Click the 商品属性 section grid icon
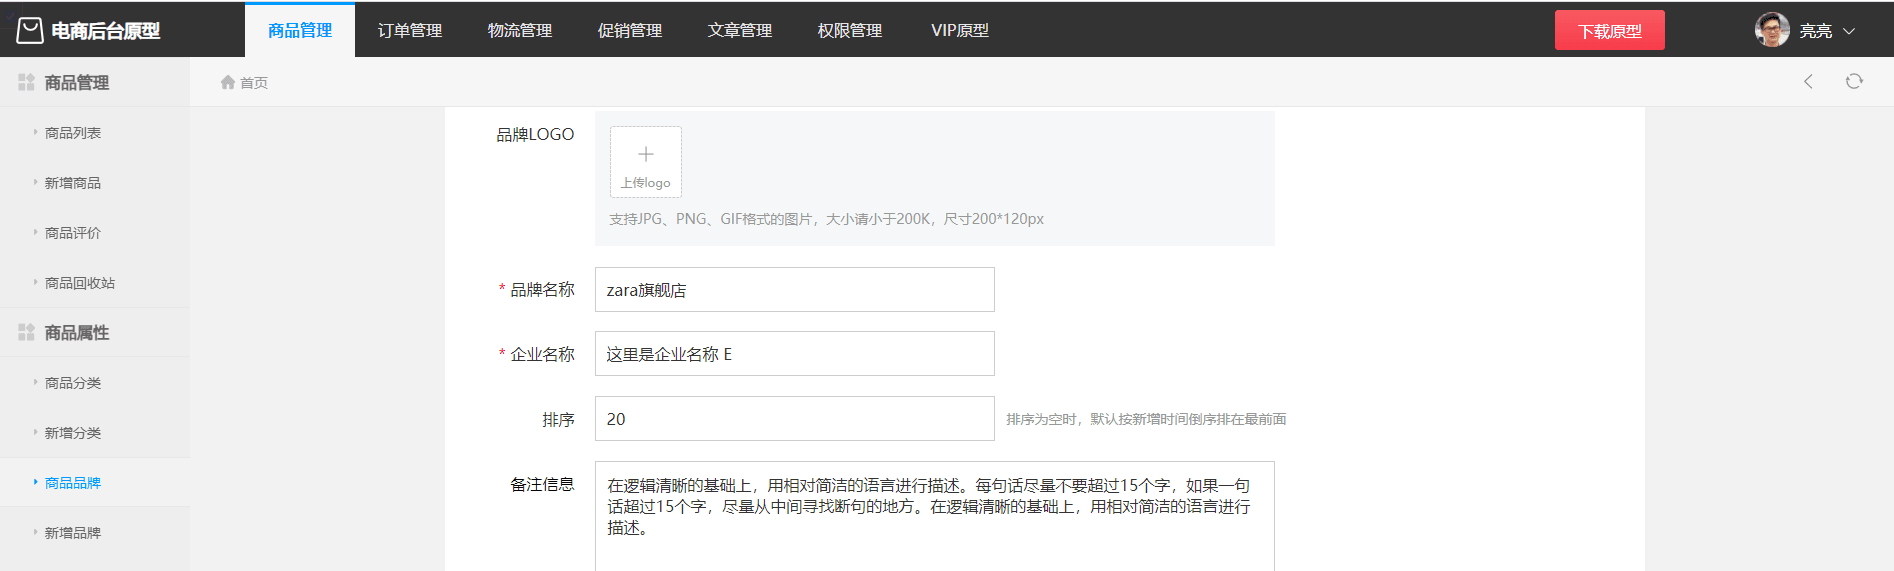This screenshot has height=571, width=1894. (x=26, y=332)
